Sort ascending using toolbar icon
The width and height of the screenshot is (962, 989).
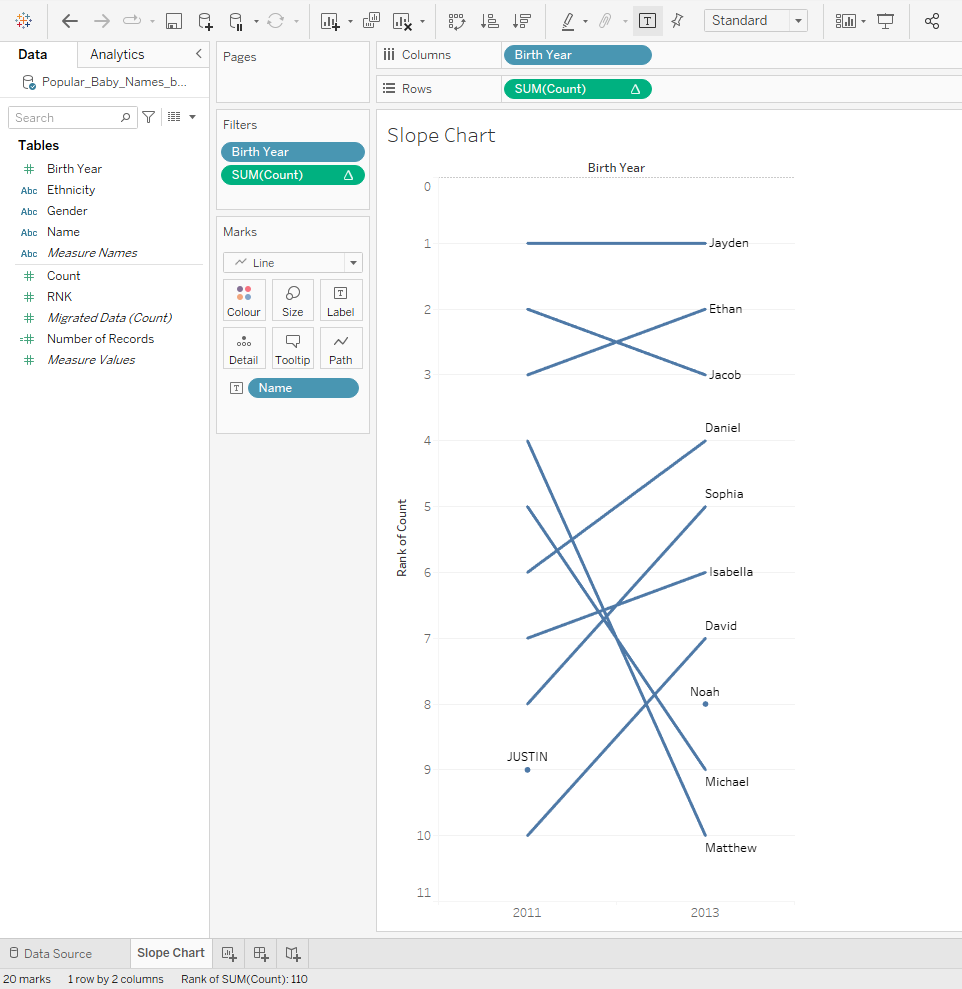489,21
